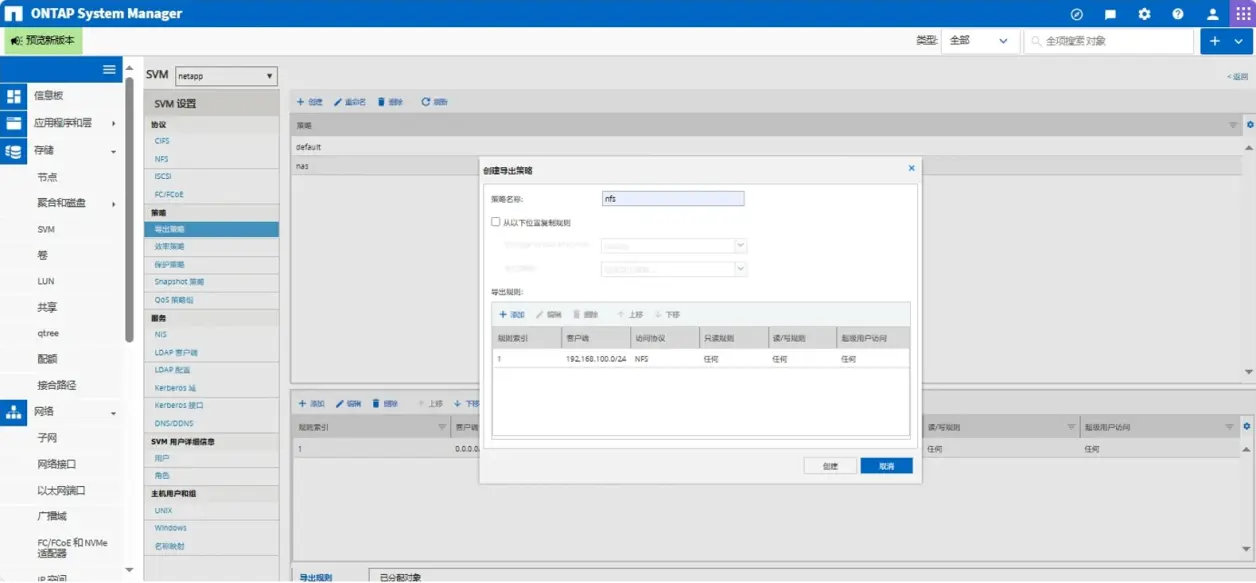Enable the 从以下位置复制规则 checkbox

[496, 222]
